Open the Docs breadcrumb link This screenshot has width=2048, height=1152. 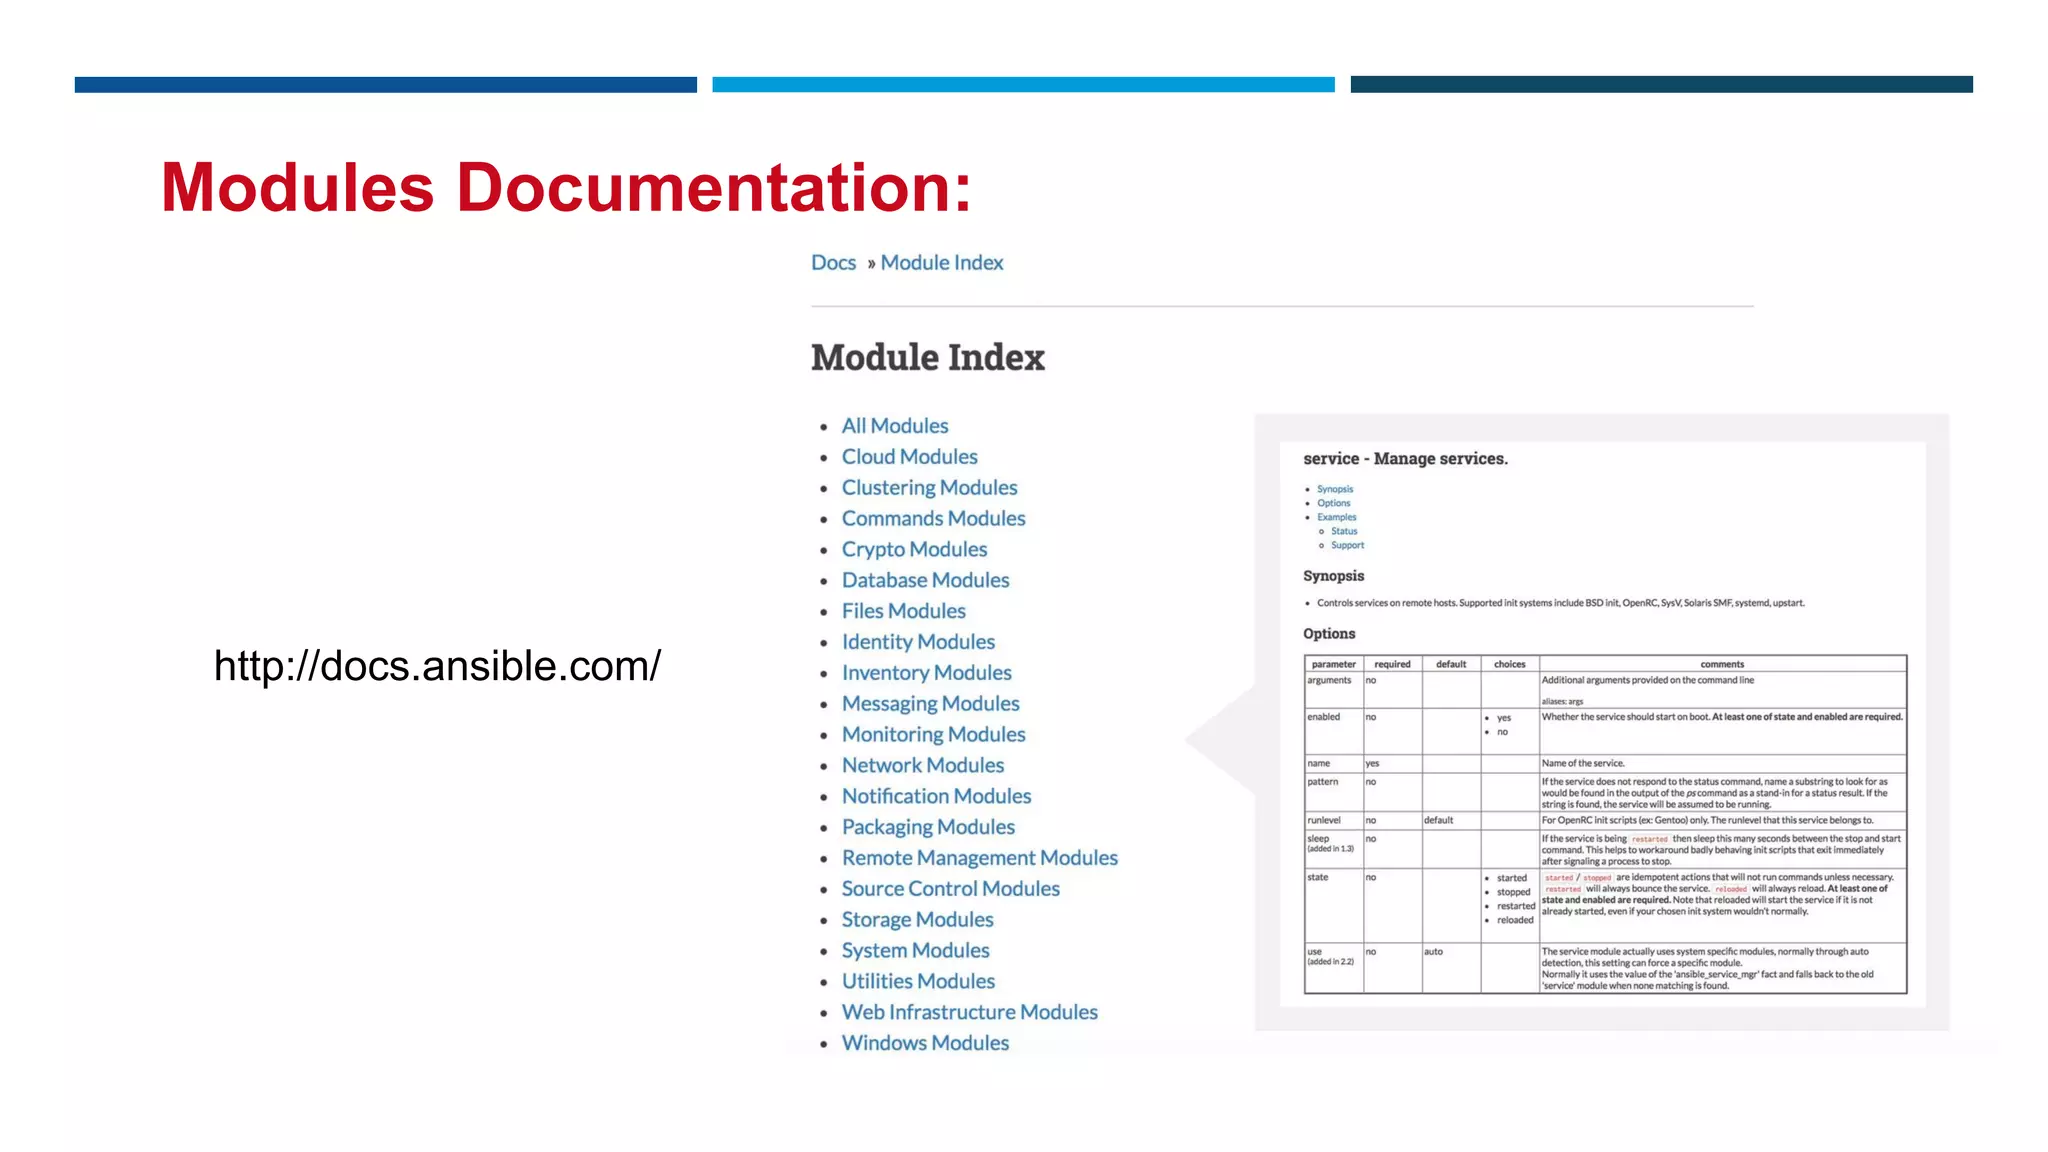pos(833,262)
